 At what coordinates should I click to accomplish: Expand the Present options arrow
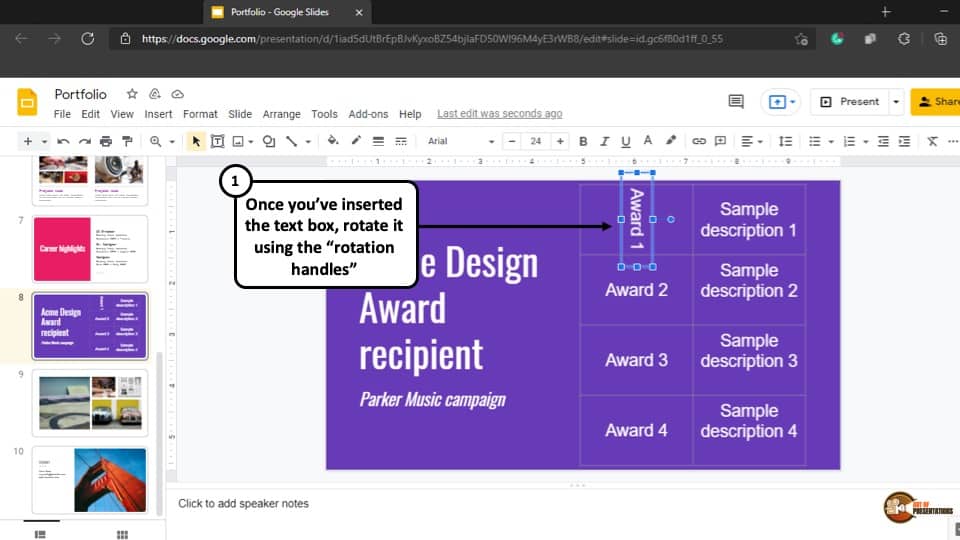point(896,102)
